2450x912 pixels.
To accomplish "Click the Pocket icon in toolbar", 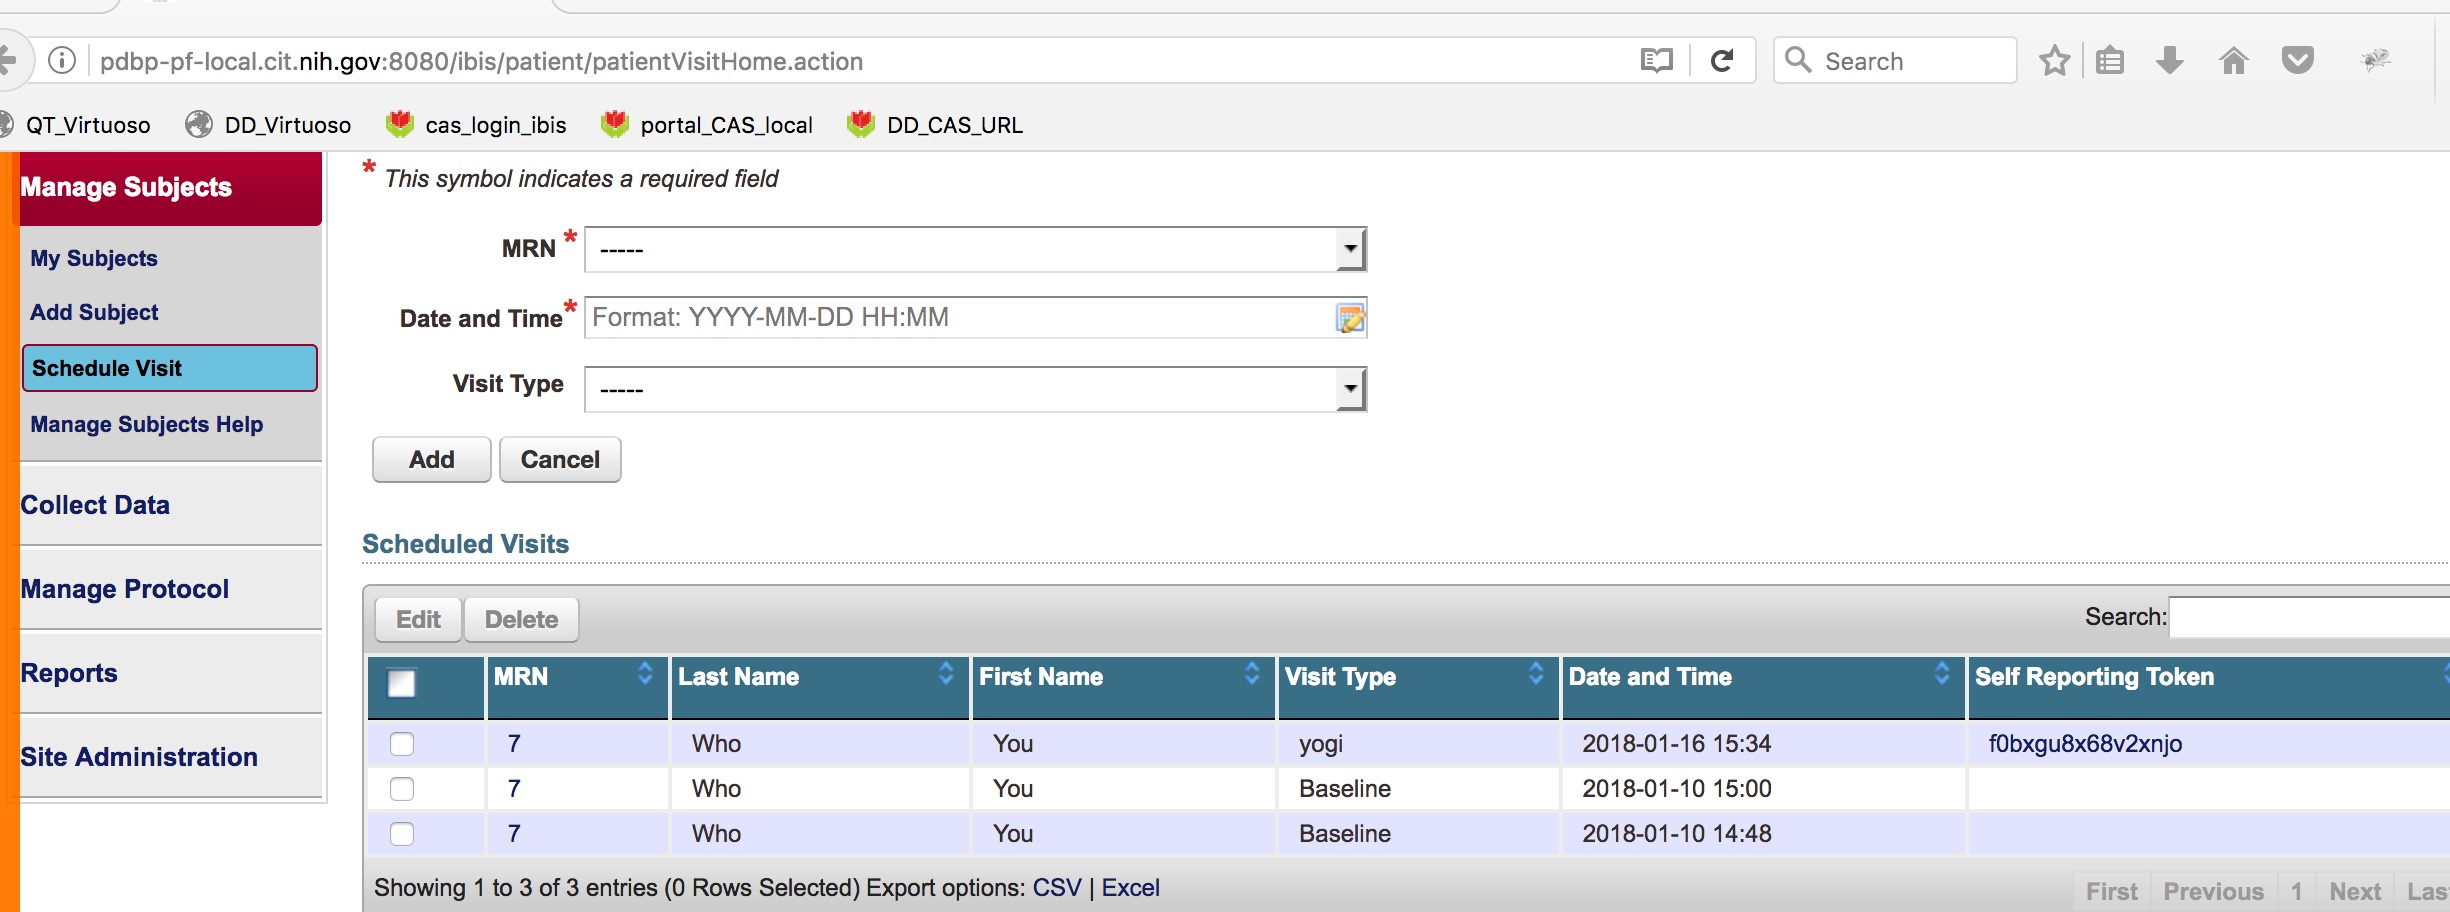I will [2298, 61].
